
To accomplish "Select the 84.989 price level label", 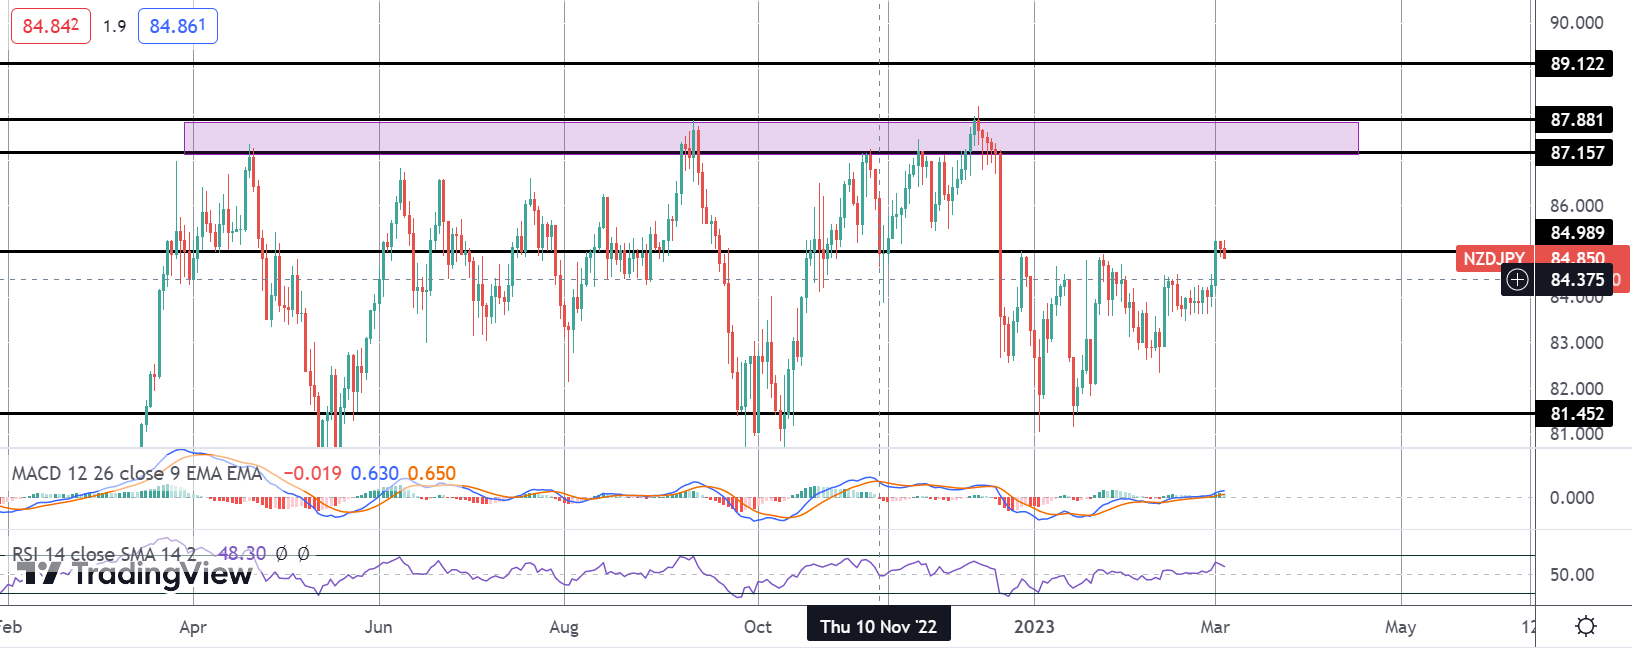I will [1576, 233].
